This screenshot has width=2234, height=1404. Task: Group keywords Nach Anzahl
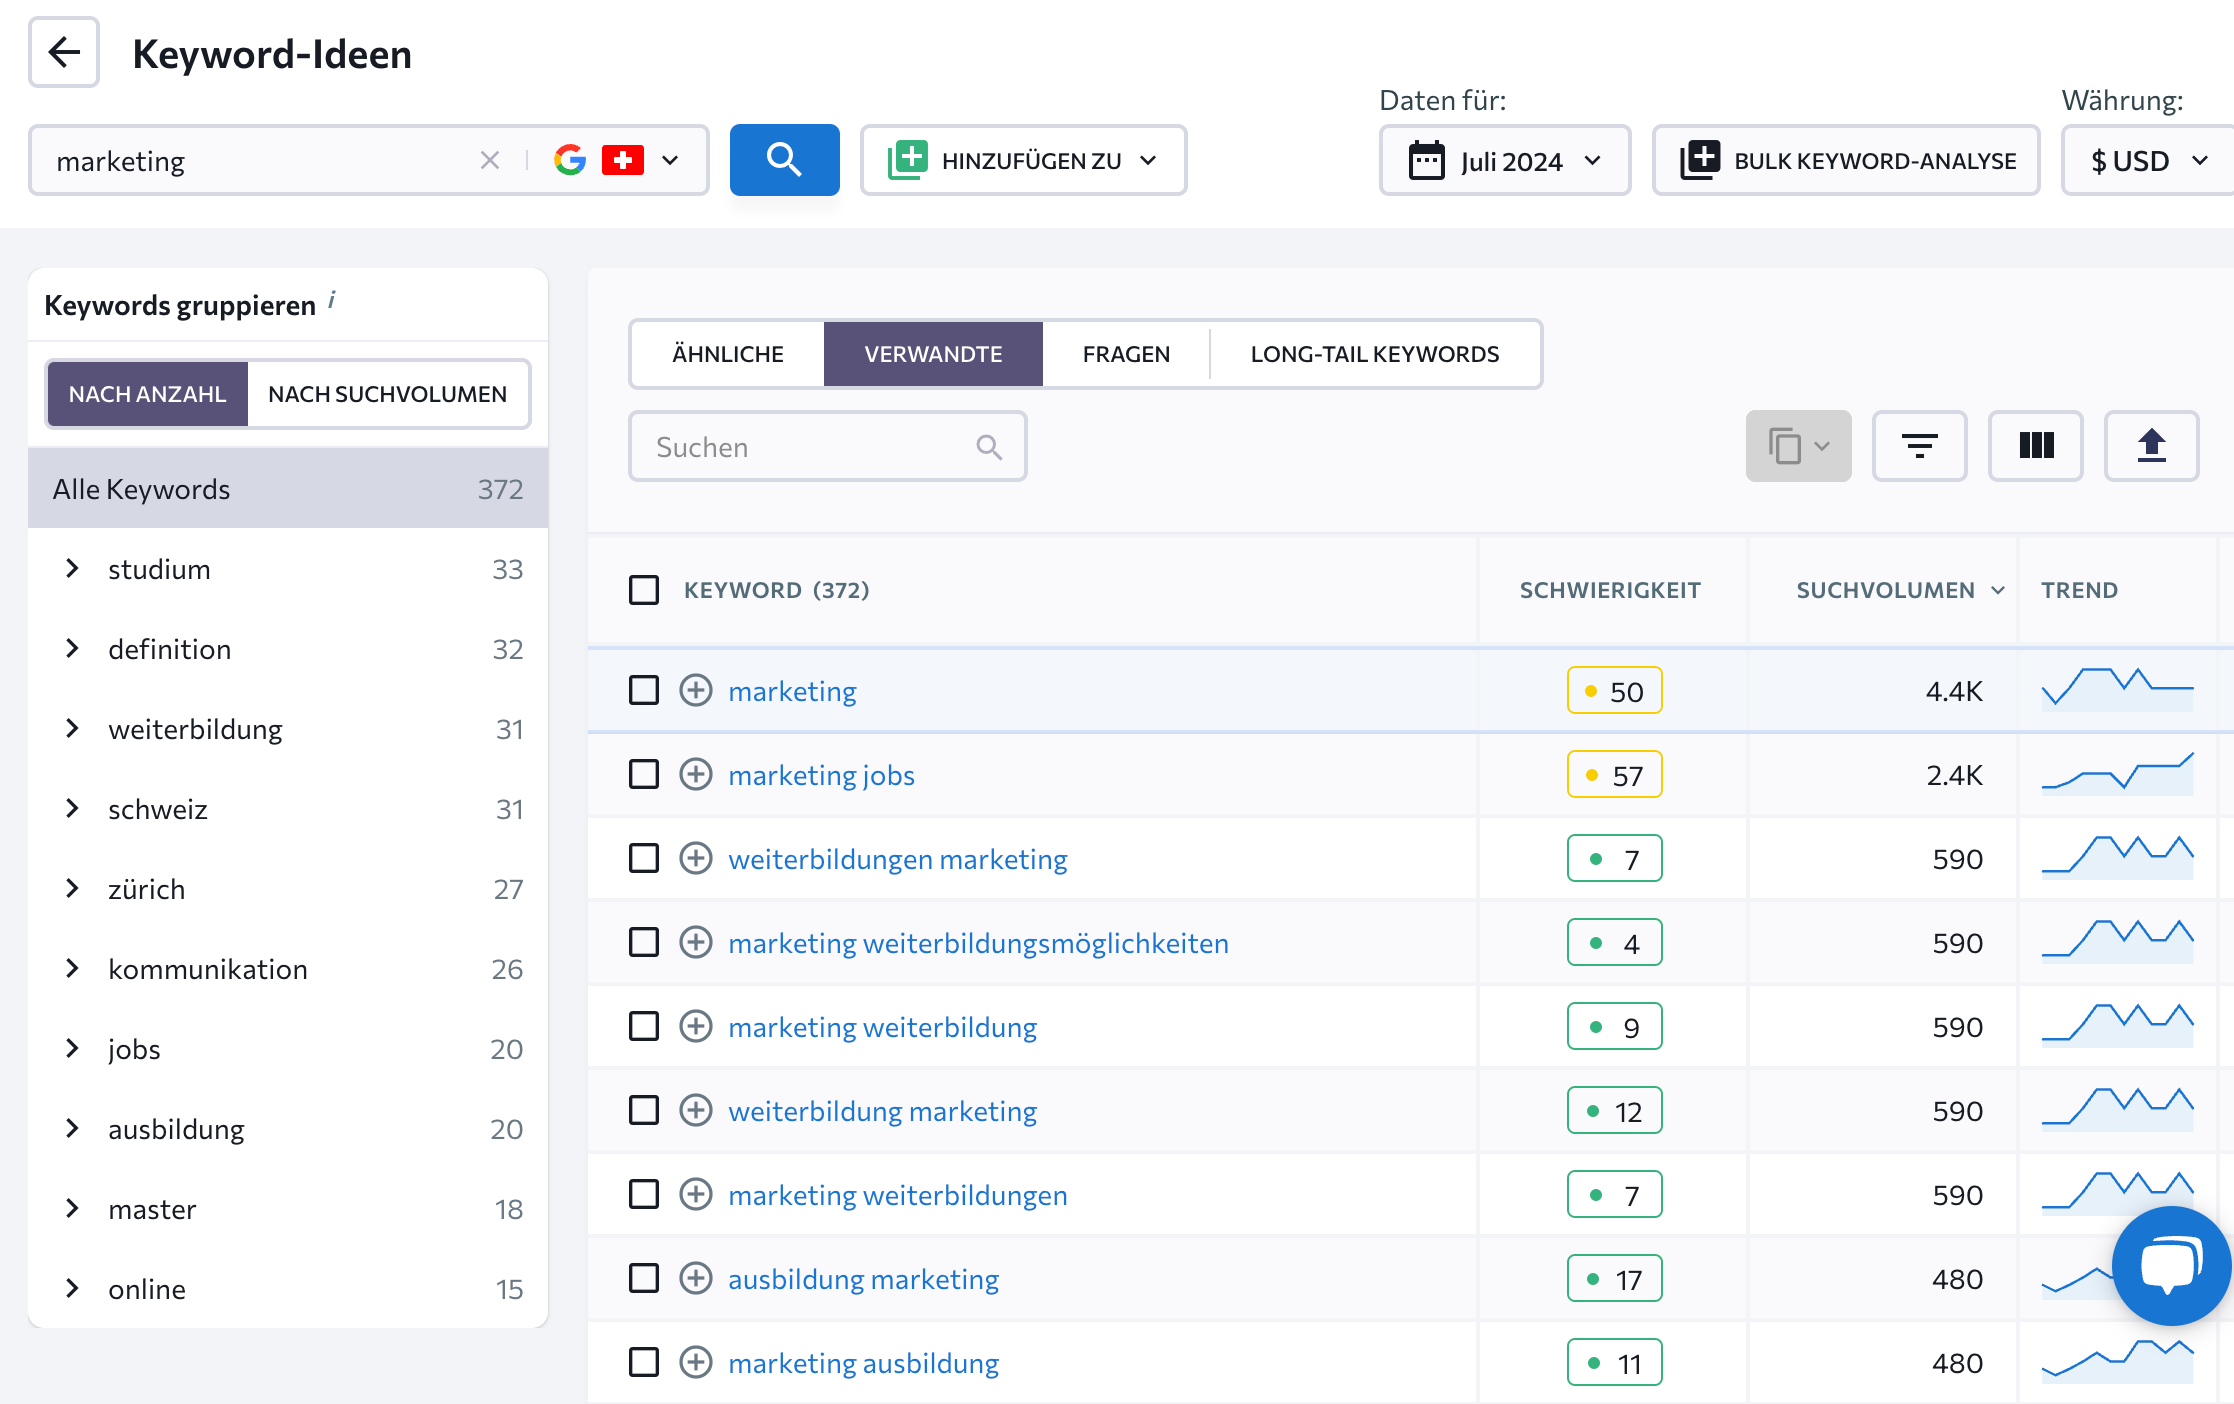point(147,394)
